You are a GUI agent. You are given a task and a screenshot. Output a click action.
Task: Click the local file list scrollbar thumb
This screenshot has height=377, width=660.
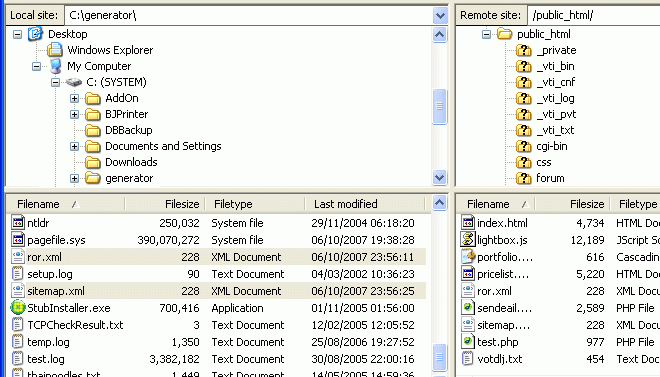tap(440, 358)
